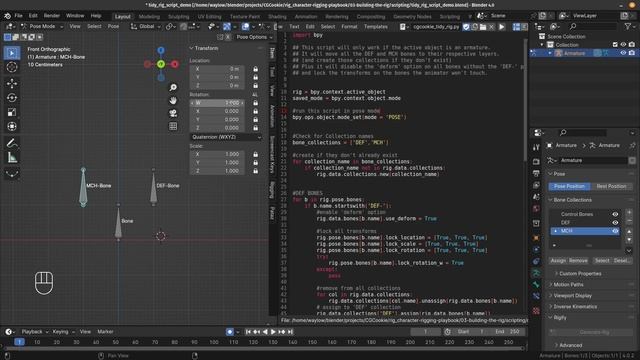Viewport: 640px width, 360px height.
Task: Play the animation in reverse
Action: point(265,332)
